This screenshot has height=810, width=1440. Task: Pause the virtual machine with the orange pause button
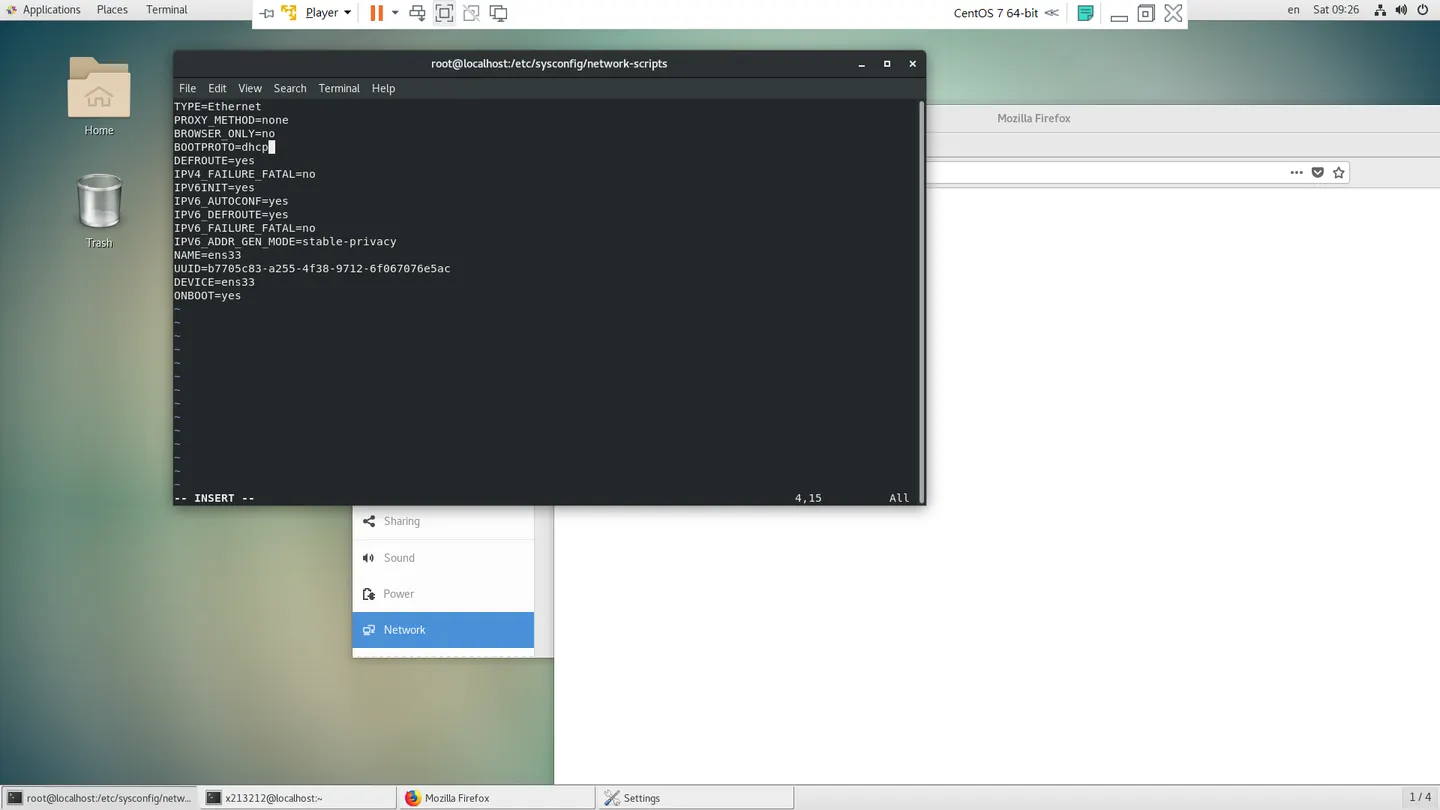[x=376, y=13]
